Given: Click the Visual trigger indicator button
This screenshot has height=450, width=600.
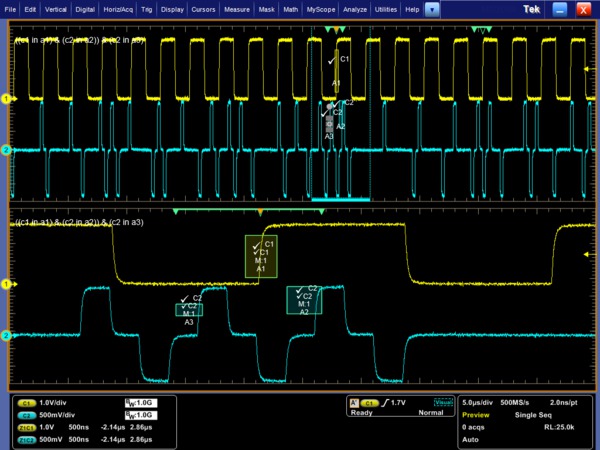Looking at the screenshot, I should tap(444, 402).
